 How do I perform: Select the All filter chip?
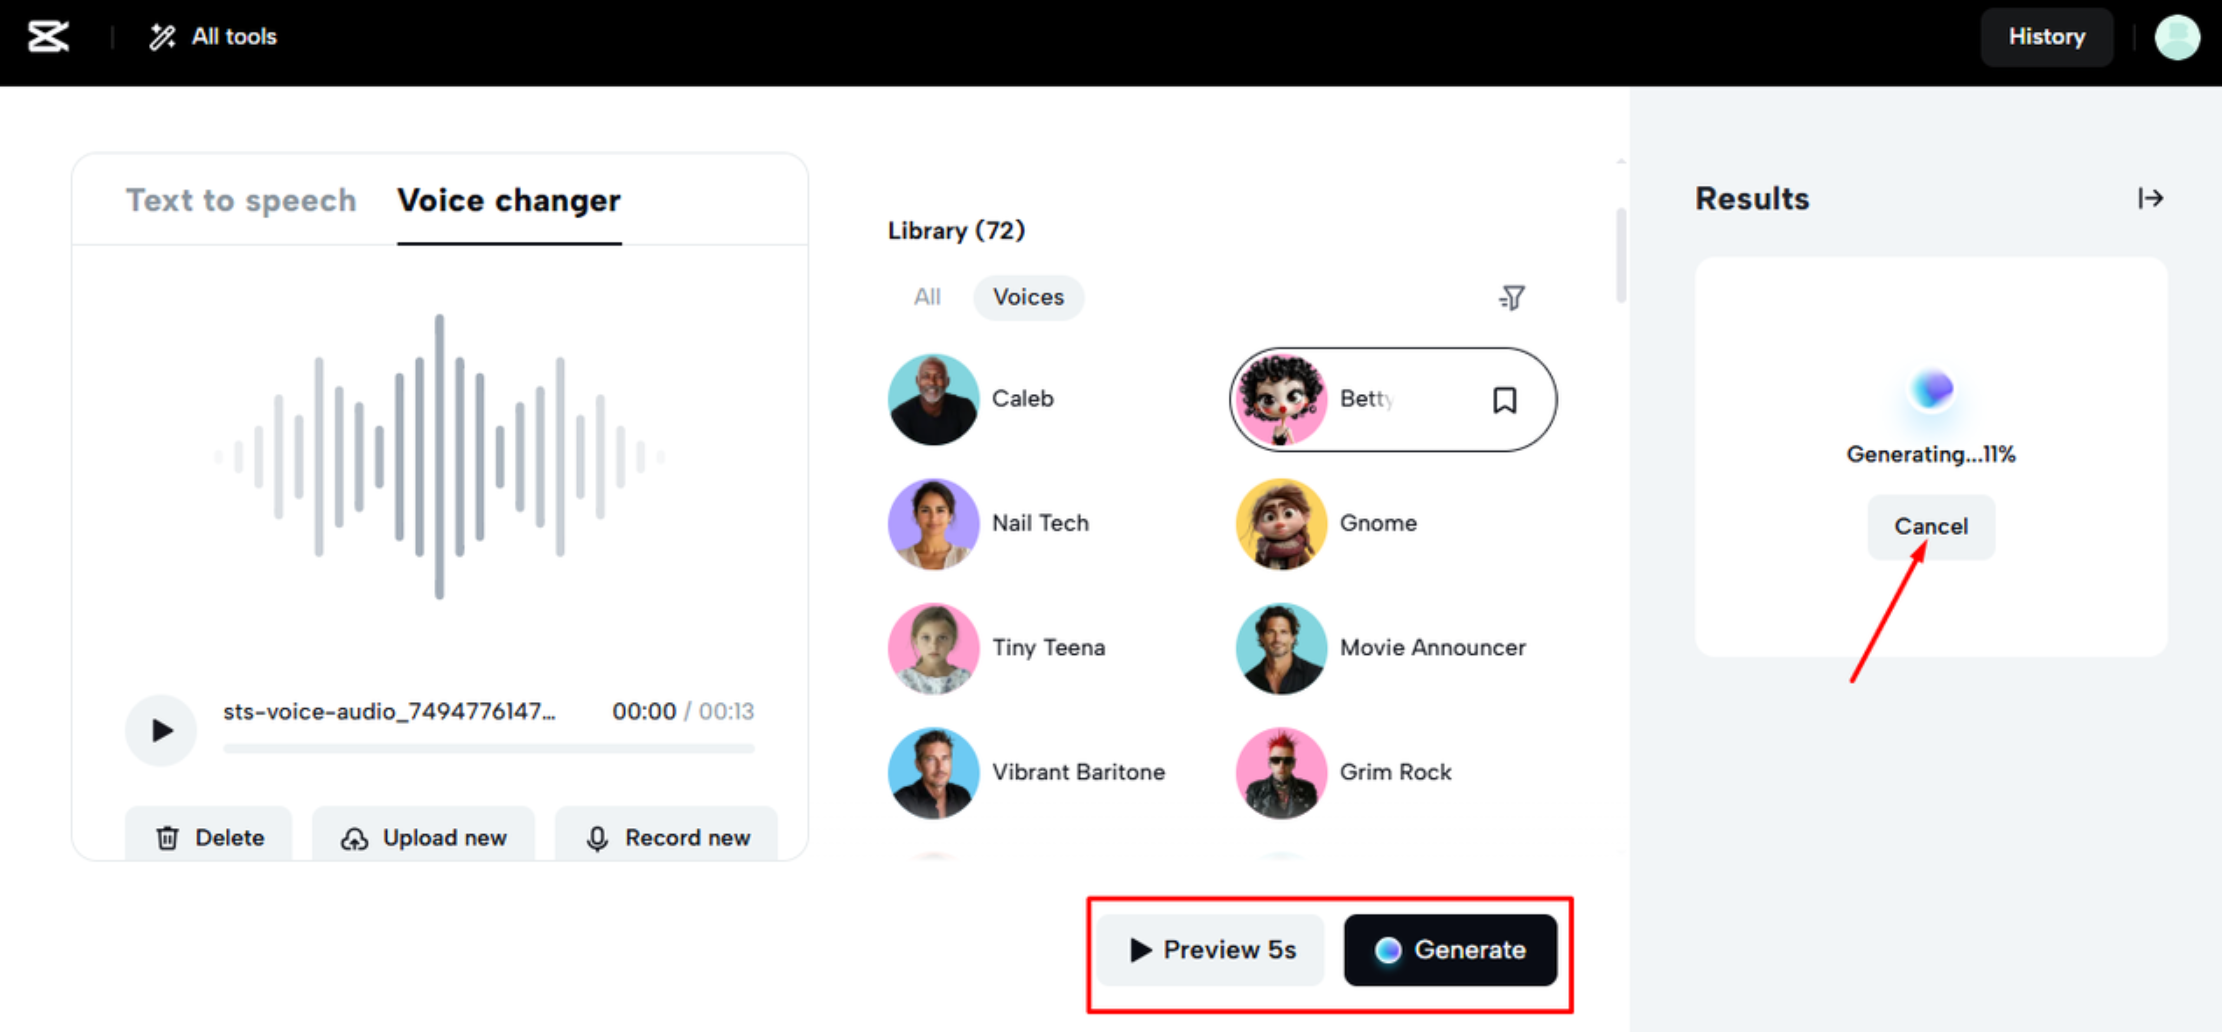(926, 298)
